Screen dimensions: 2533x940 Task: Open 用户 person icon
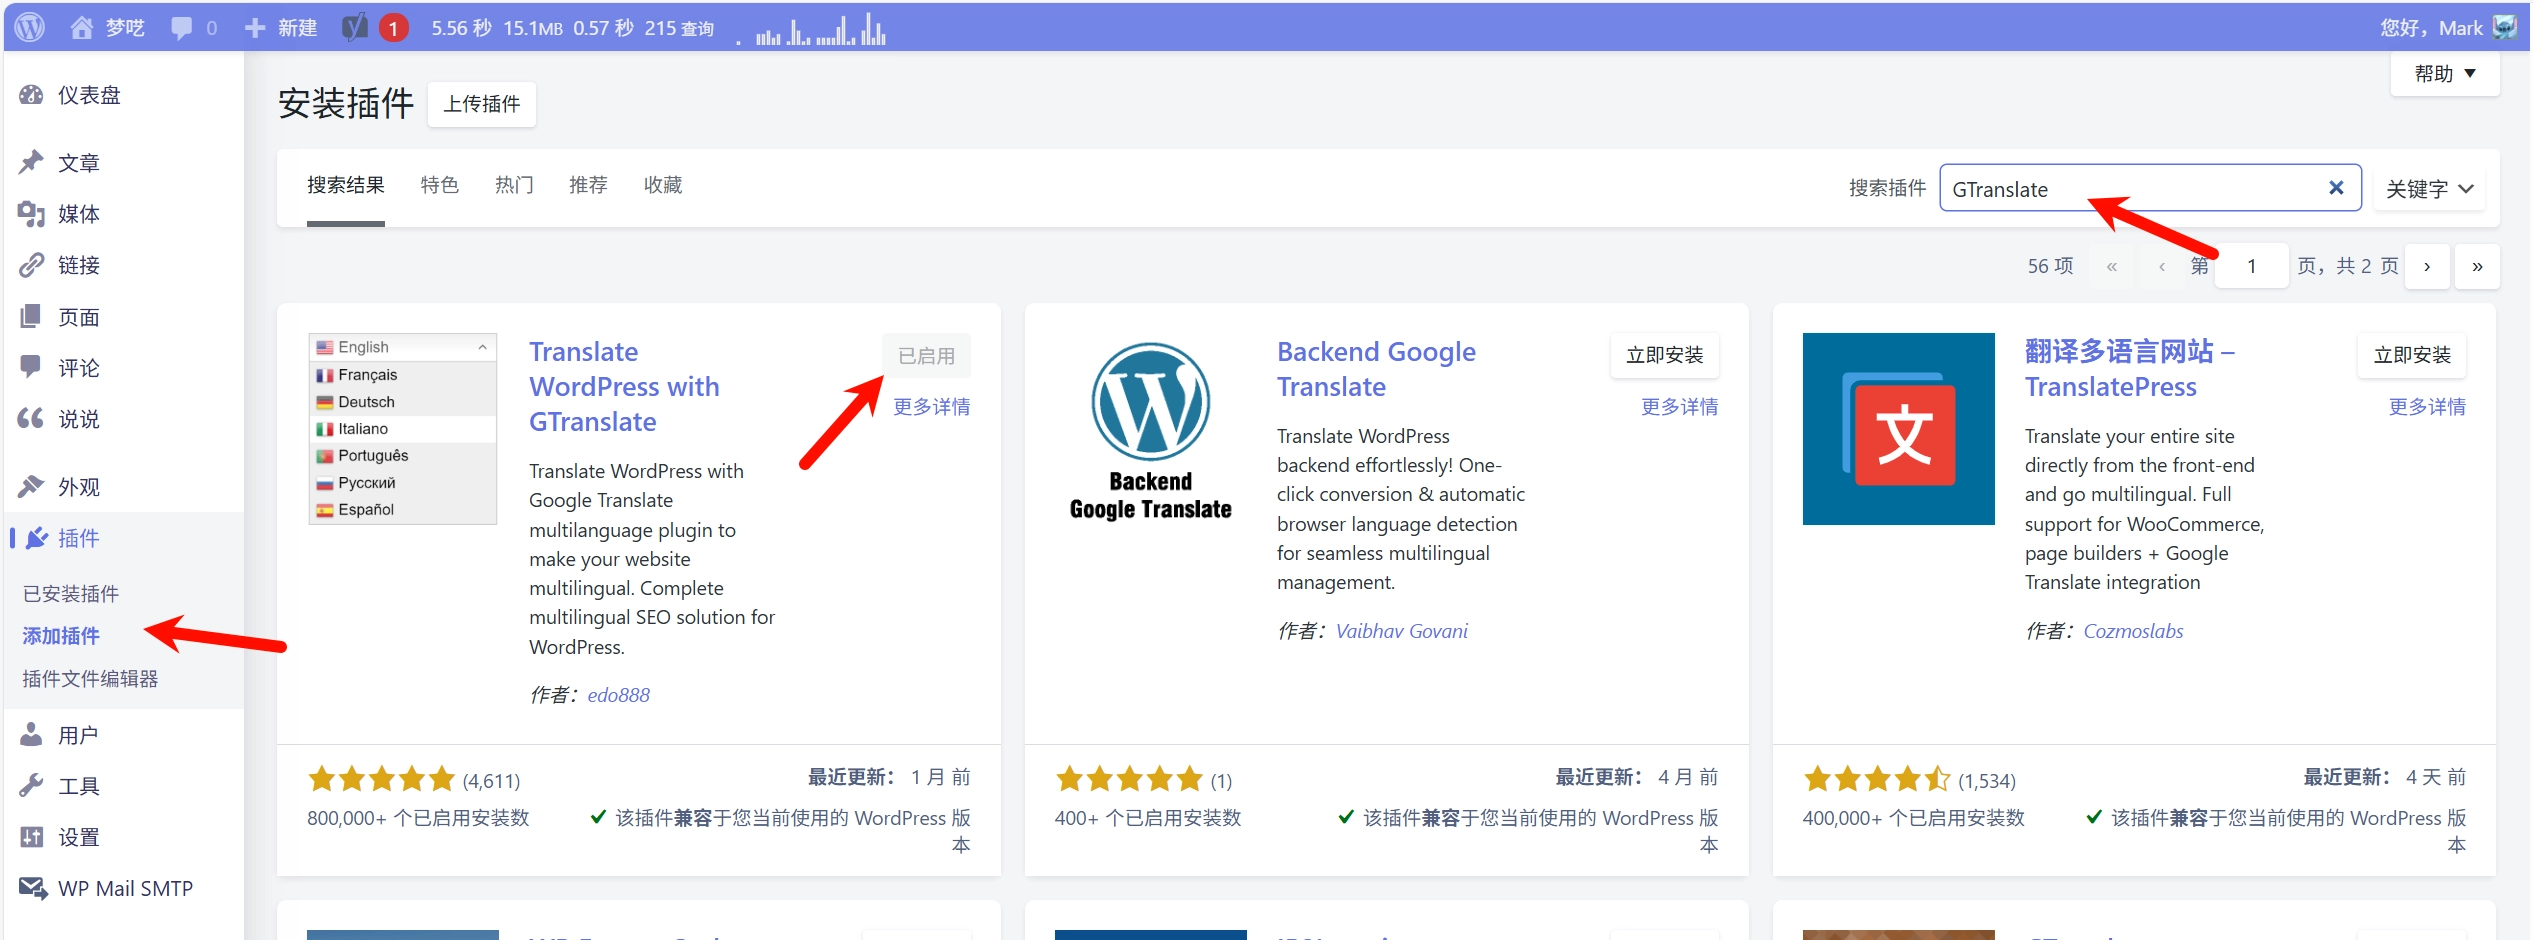tap(31, 735)
